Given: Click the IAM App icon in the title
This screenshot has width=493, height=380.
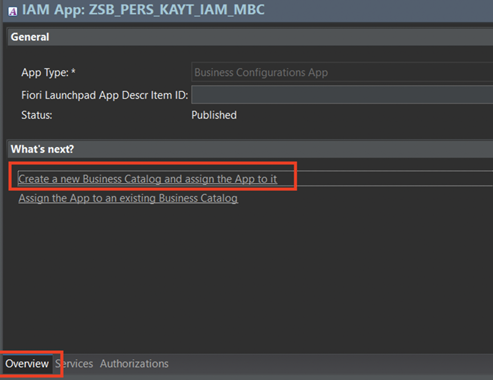Looking at the screenshot, I should [x=13, y=12].
